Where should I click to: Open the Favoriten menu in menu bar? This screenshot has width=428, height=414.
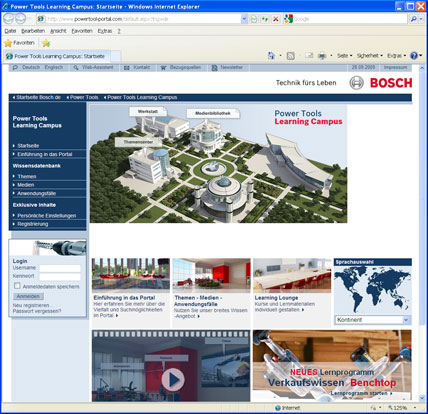tap(82, 31)
